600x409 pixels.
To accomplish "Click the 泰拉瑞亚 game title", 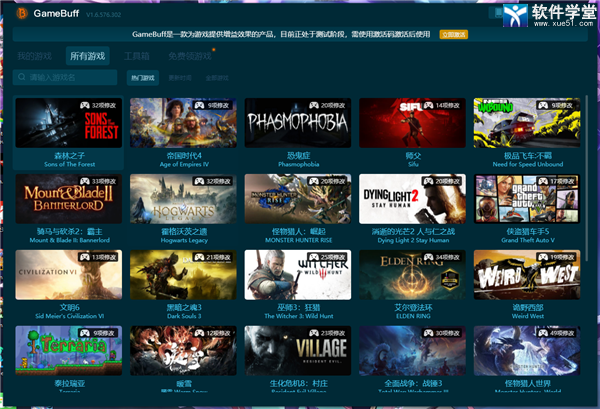I will (69, 383).
